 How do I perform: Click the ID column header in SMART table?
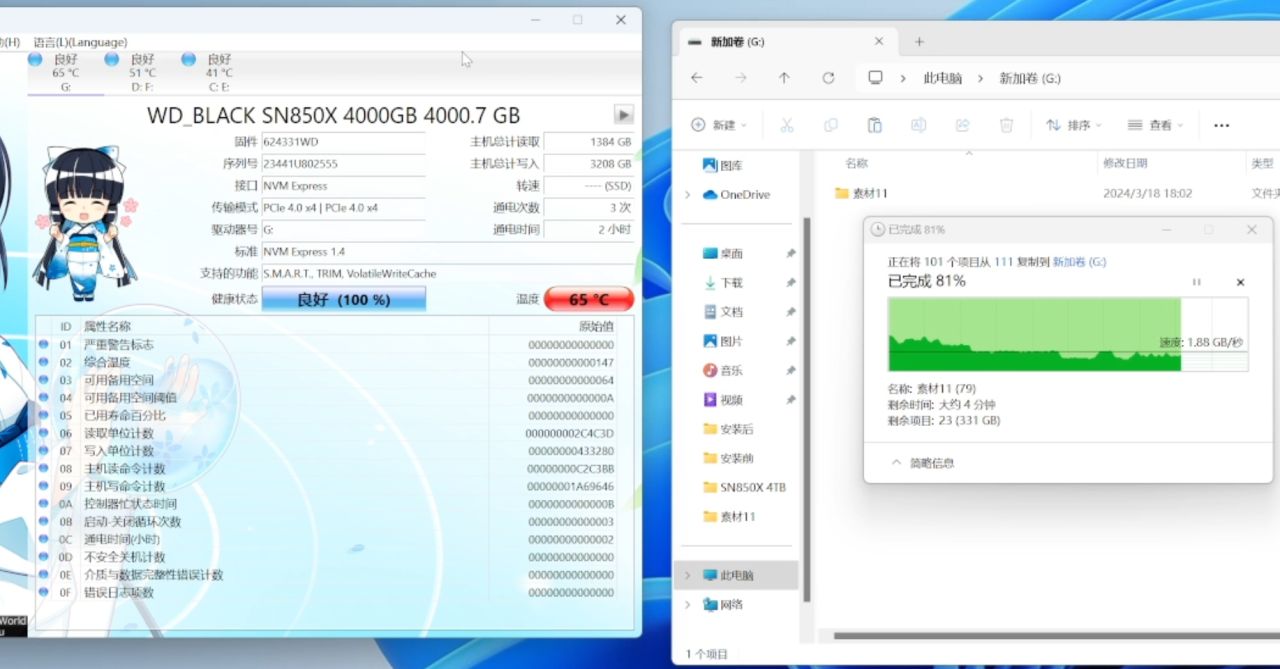[x=66, y=326]
